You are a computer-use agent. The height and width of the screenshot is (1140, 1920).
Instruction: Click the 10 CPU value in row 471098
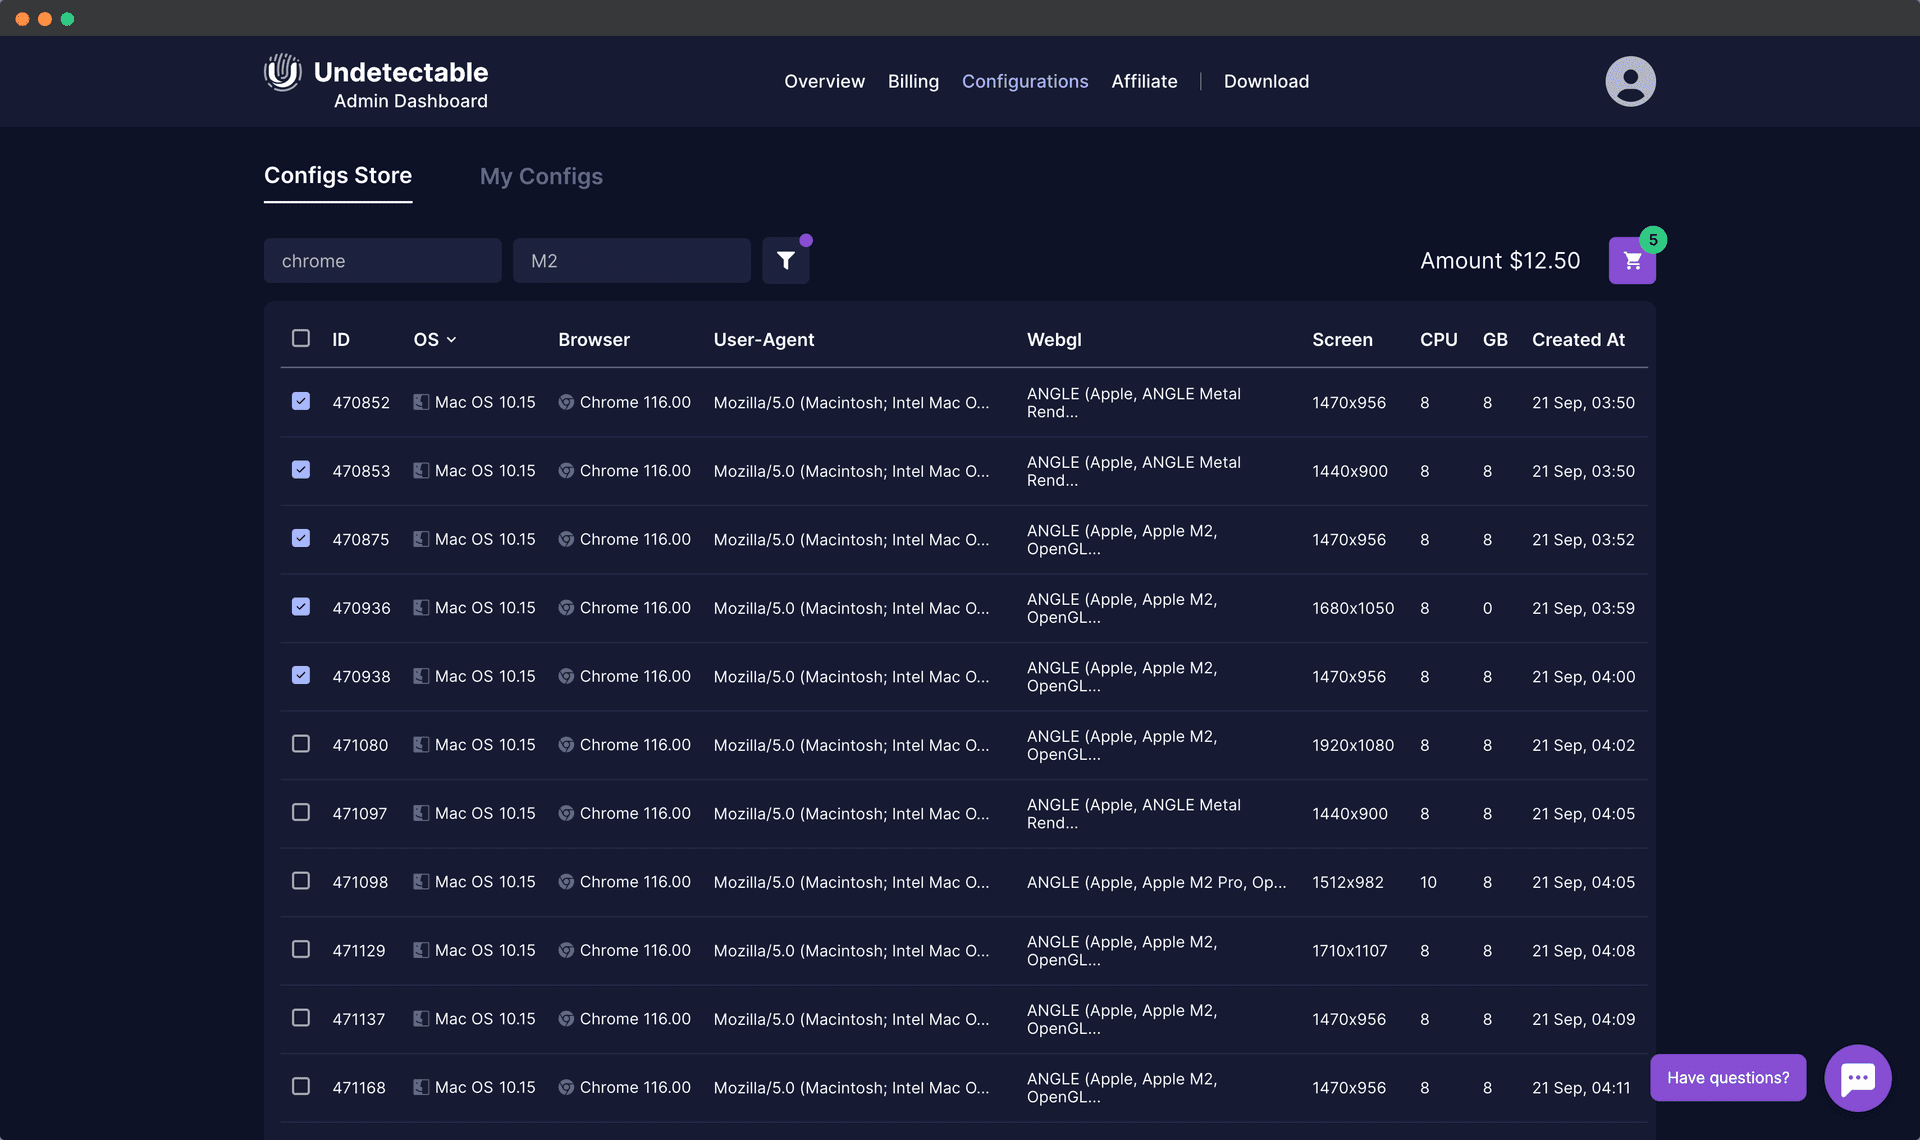[x=1428, y=882]
